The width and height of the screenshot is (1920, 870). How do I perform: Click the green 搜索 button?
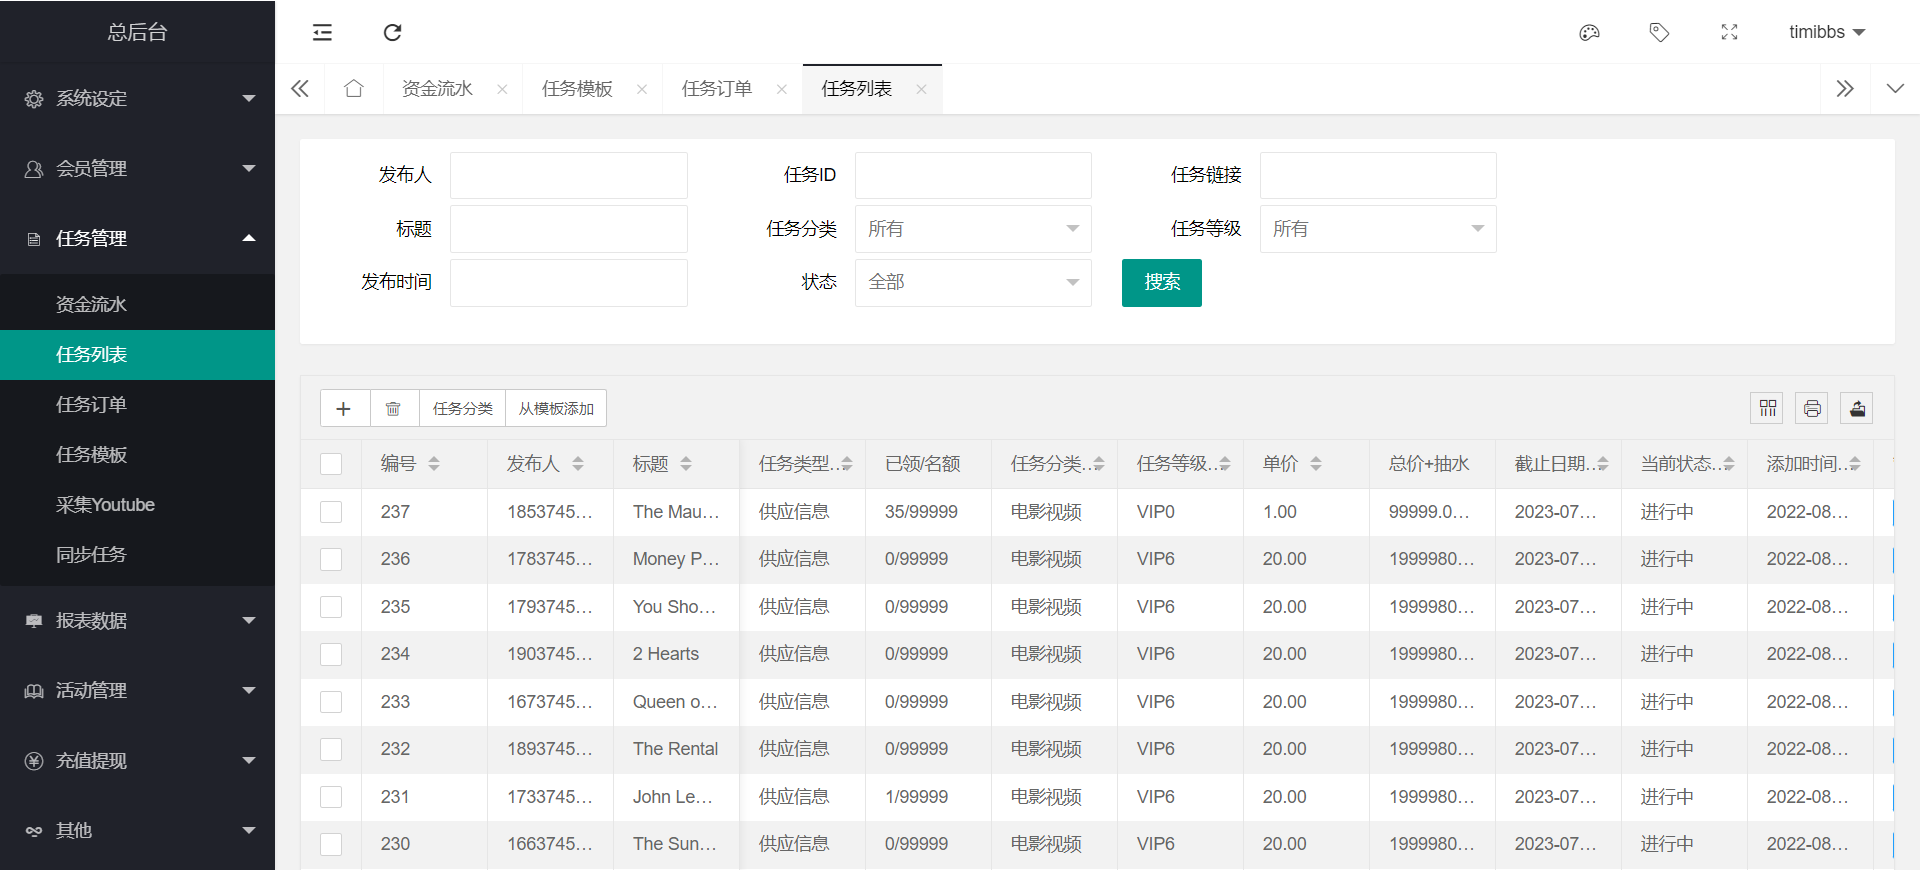pos(1161,282)
